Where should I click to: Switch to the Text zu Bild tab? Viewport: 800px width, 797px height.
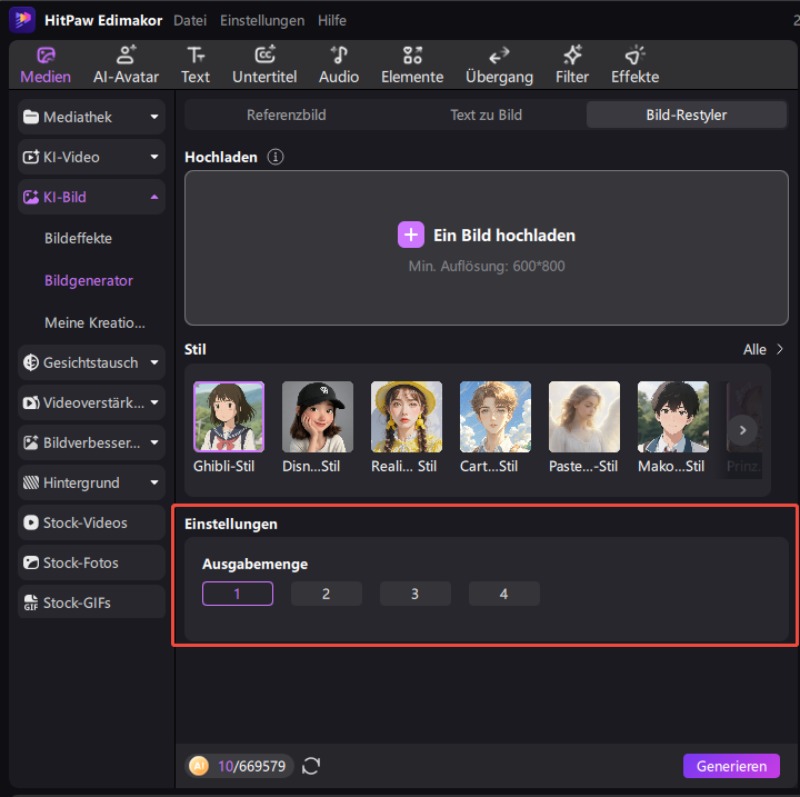486,115
